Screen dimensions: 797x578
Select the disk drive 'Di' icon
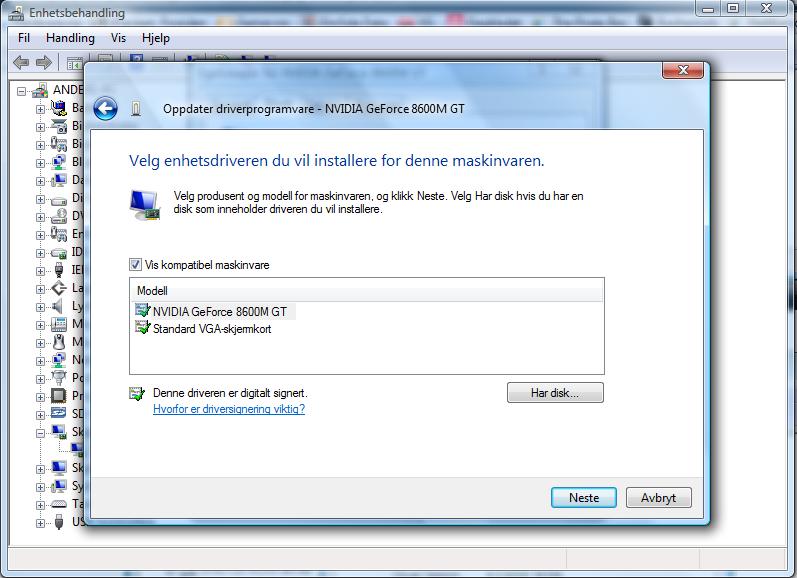click(x=58, y=200)
